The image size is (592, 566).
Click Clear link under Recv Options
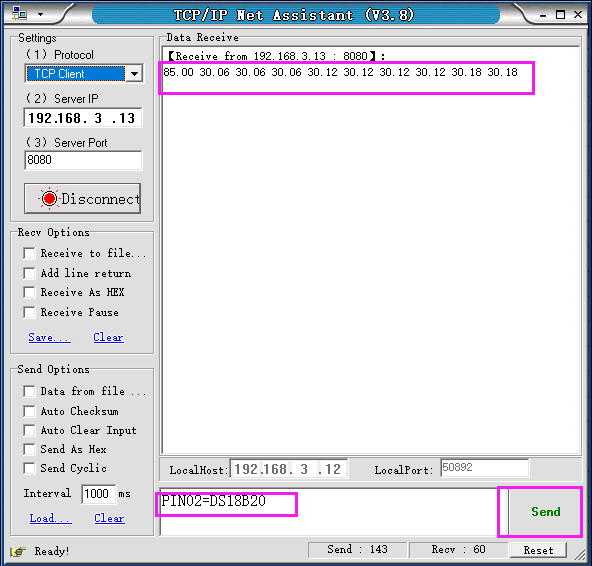pos(108,337)
